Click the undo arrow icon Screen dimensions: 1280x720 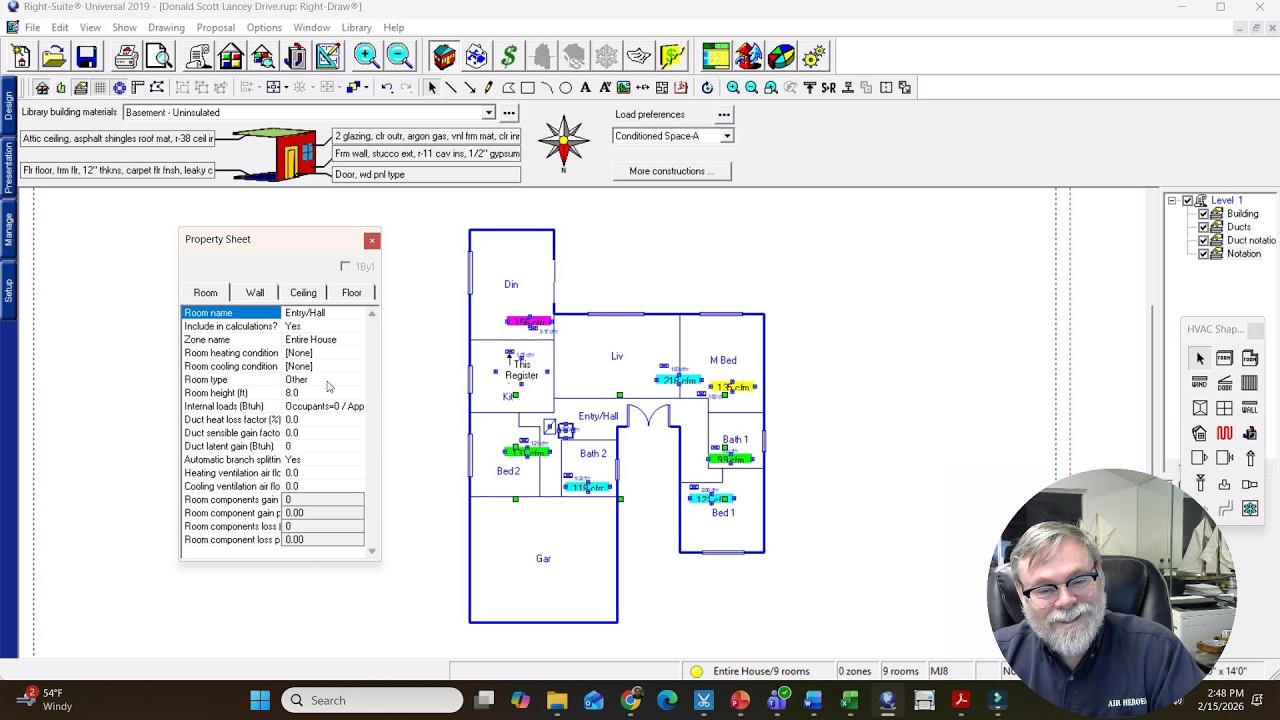387,88
